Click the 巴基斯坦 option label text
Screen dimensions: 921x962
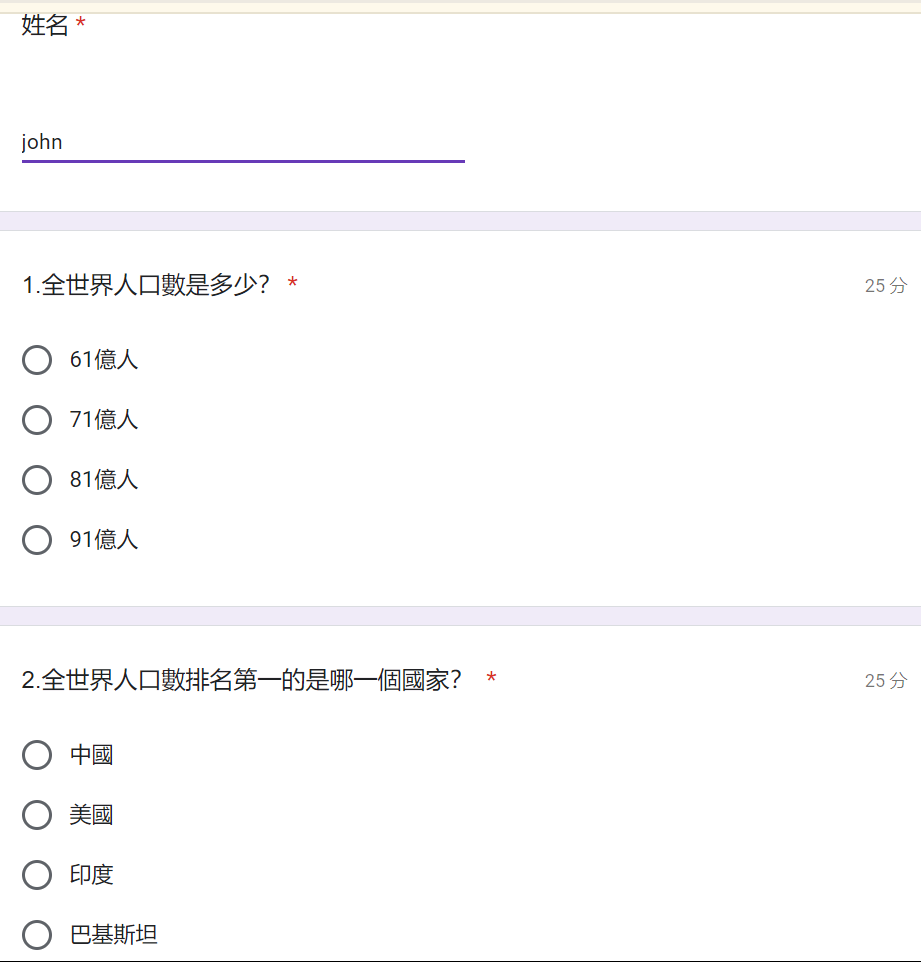(x=113, y=936)
